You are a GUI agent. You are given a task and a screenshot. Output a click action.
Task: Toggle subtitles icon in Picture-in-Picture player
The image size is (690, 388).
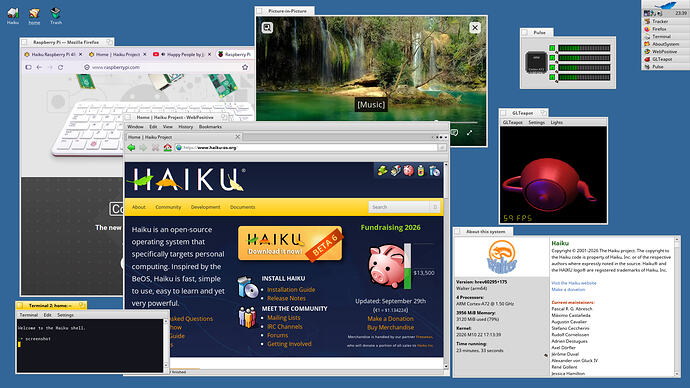coord(455,132)
